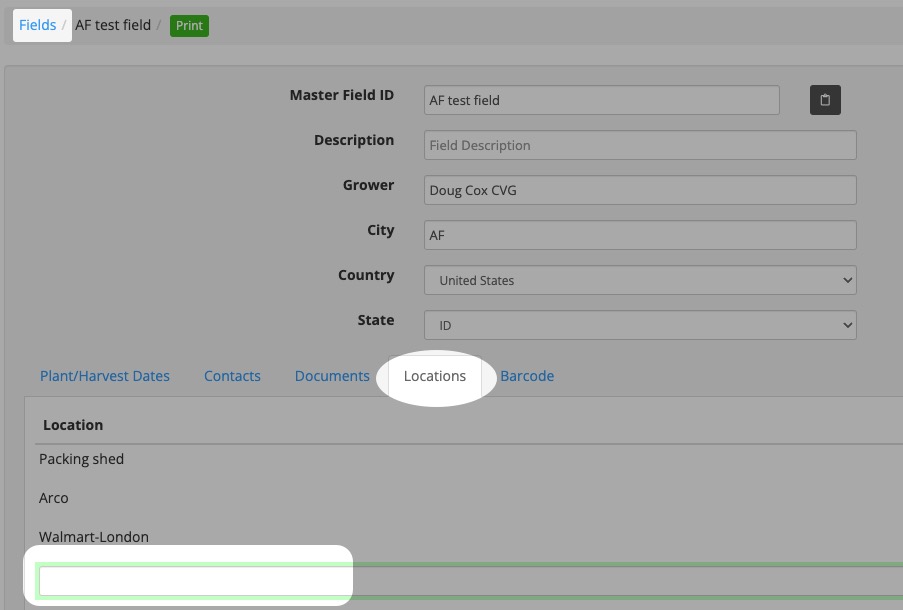Select the Packing shed location row
This screenshot has width=903, height=610.
pos(82,459)
